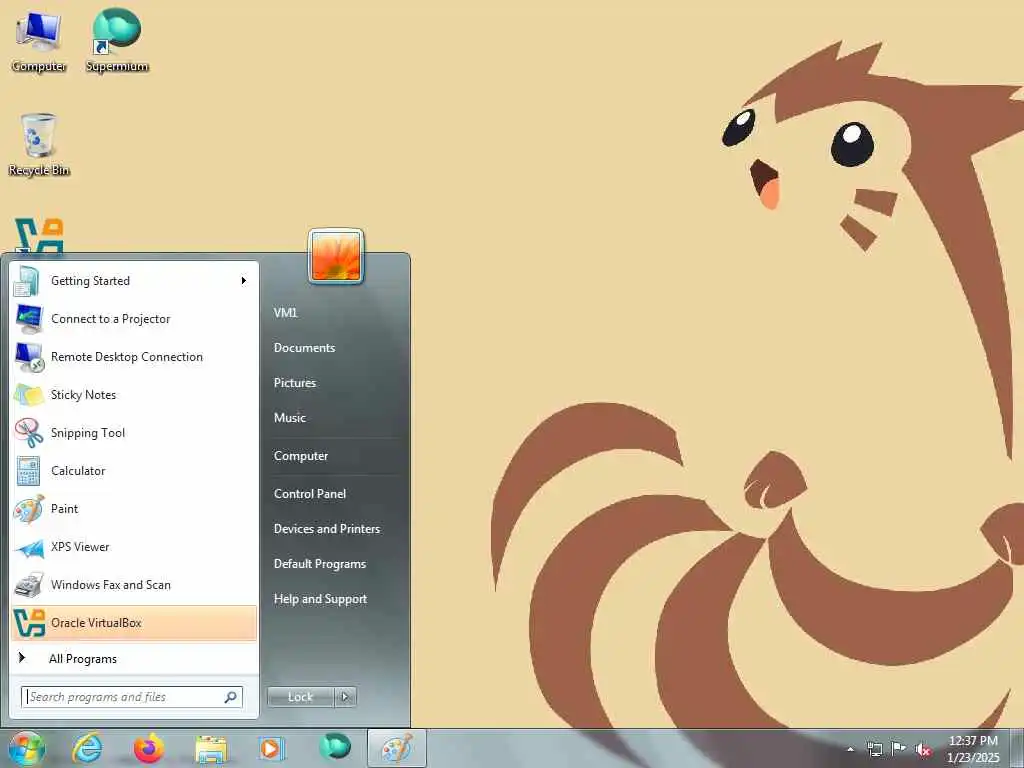The width and height of the screenshot is (1024, 768).
Task: Open Internet Explorer from the taskbar
Action: pyautogui.click(x=87, y=748)
